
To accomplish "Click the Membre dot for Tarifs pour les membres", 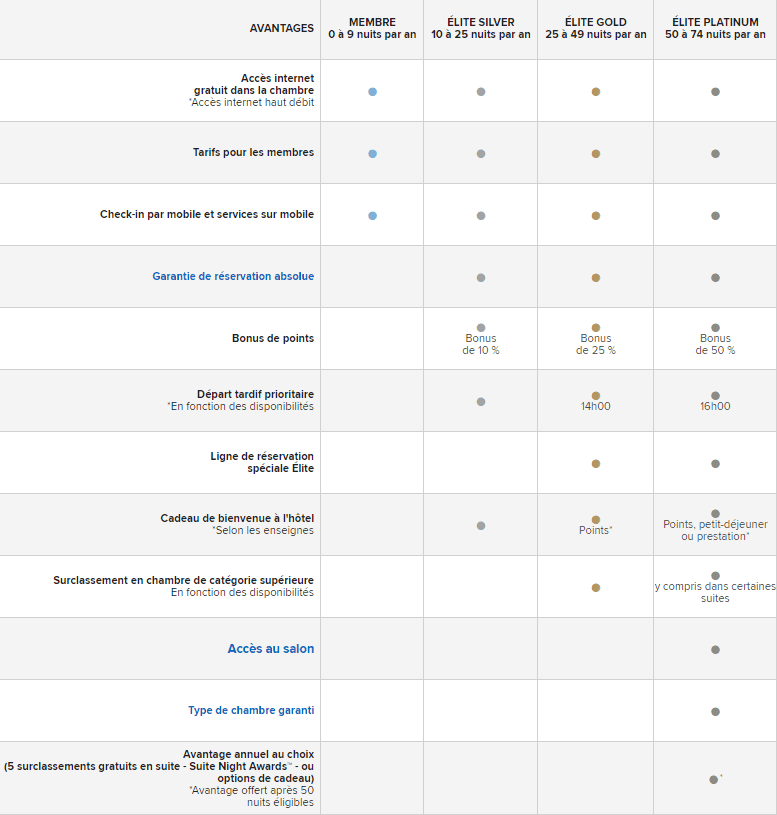I will [x=372, y=154].
